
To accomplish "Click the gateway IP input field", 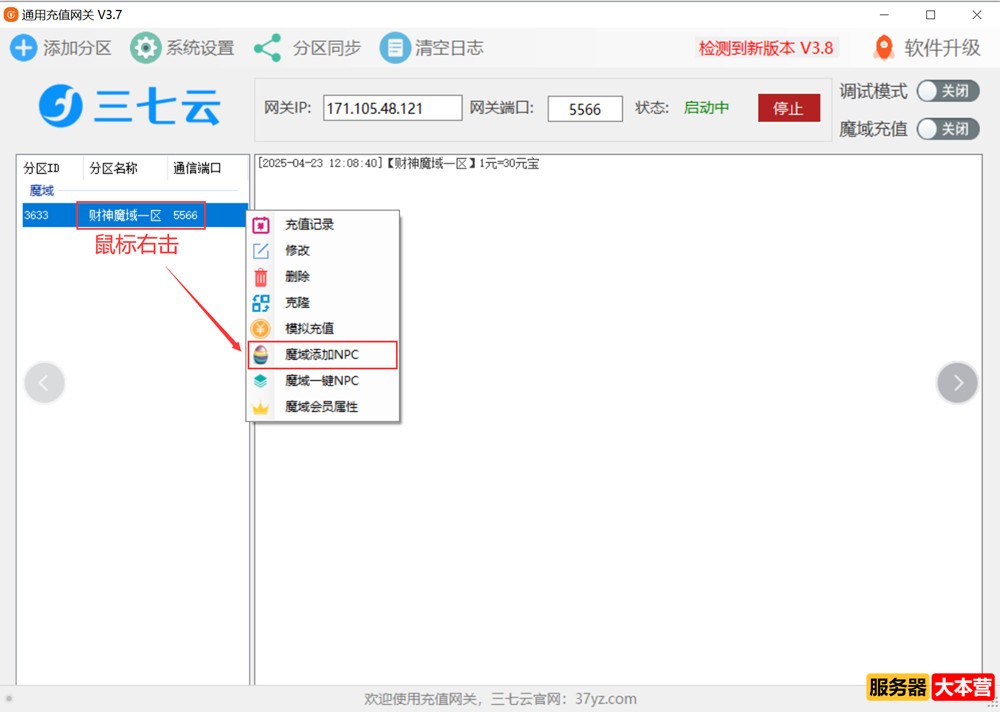I will click(x=392, y=109).
